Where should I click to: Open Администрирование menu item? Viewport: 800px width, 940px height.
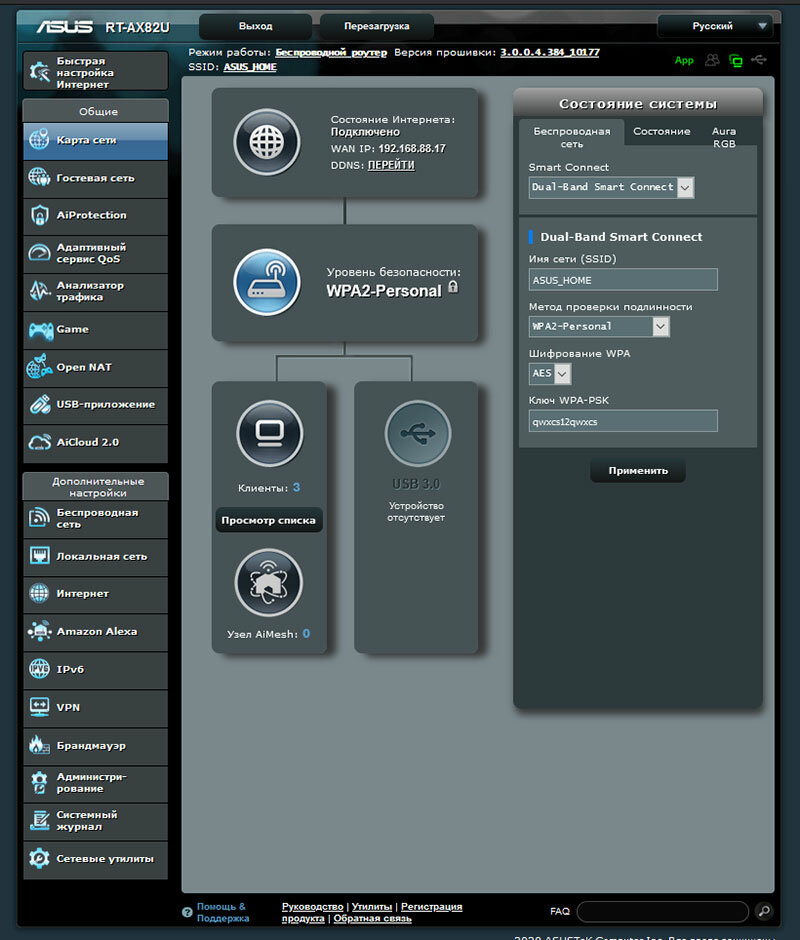coord(95,783)
